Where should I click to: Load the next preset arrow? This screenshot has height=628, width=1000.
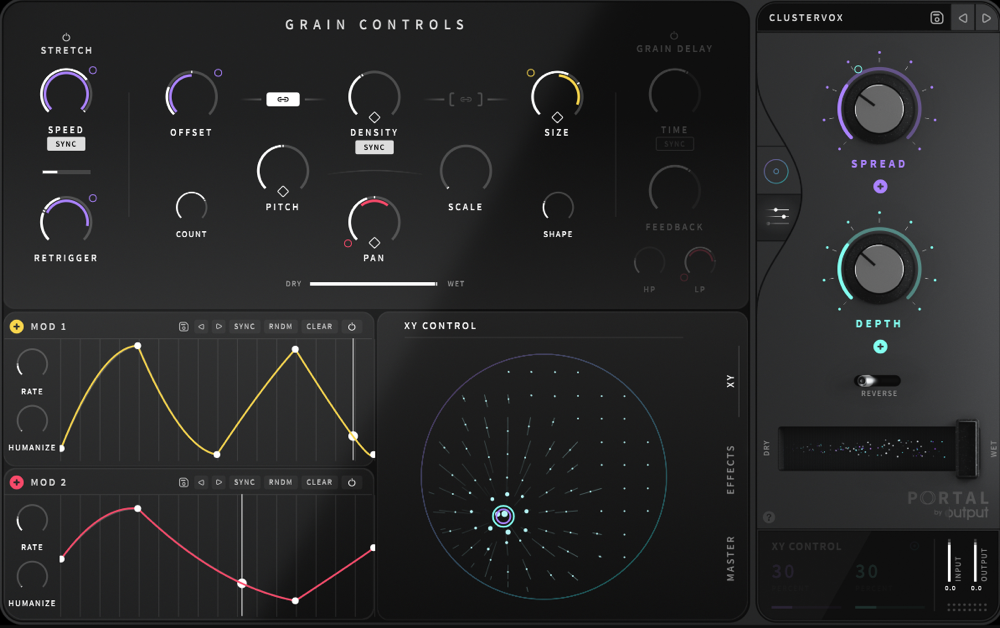pos(985,17)
